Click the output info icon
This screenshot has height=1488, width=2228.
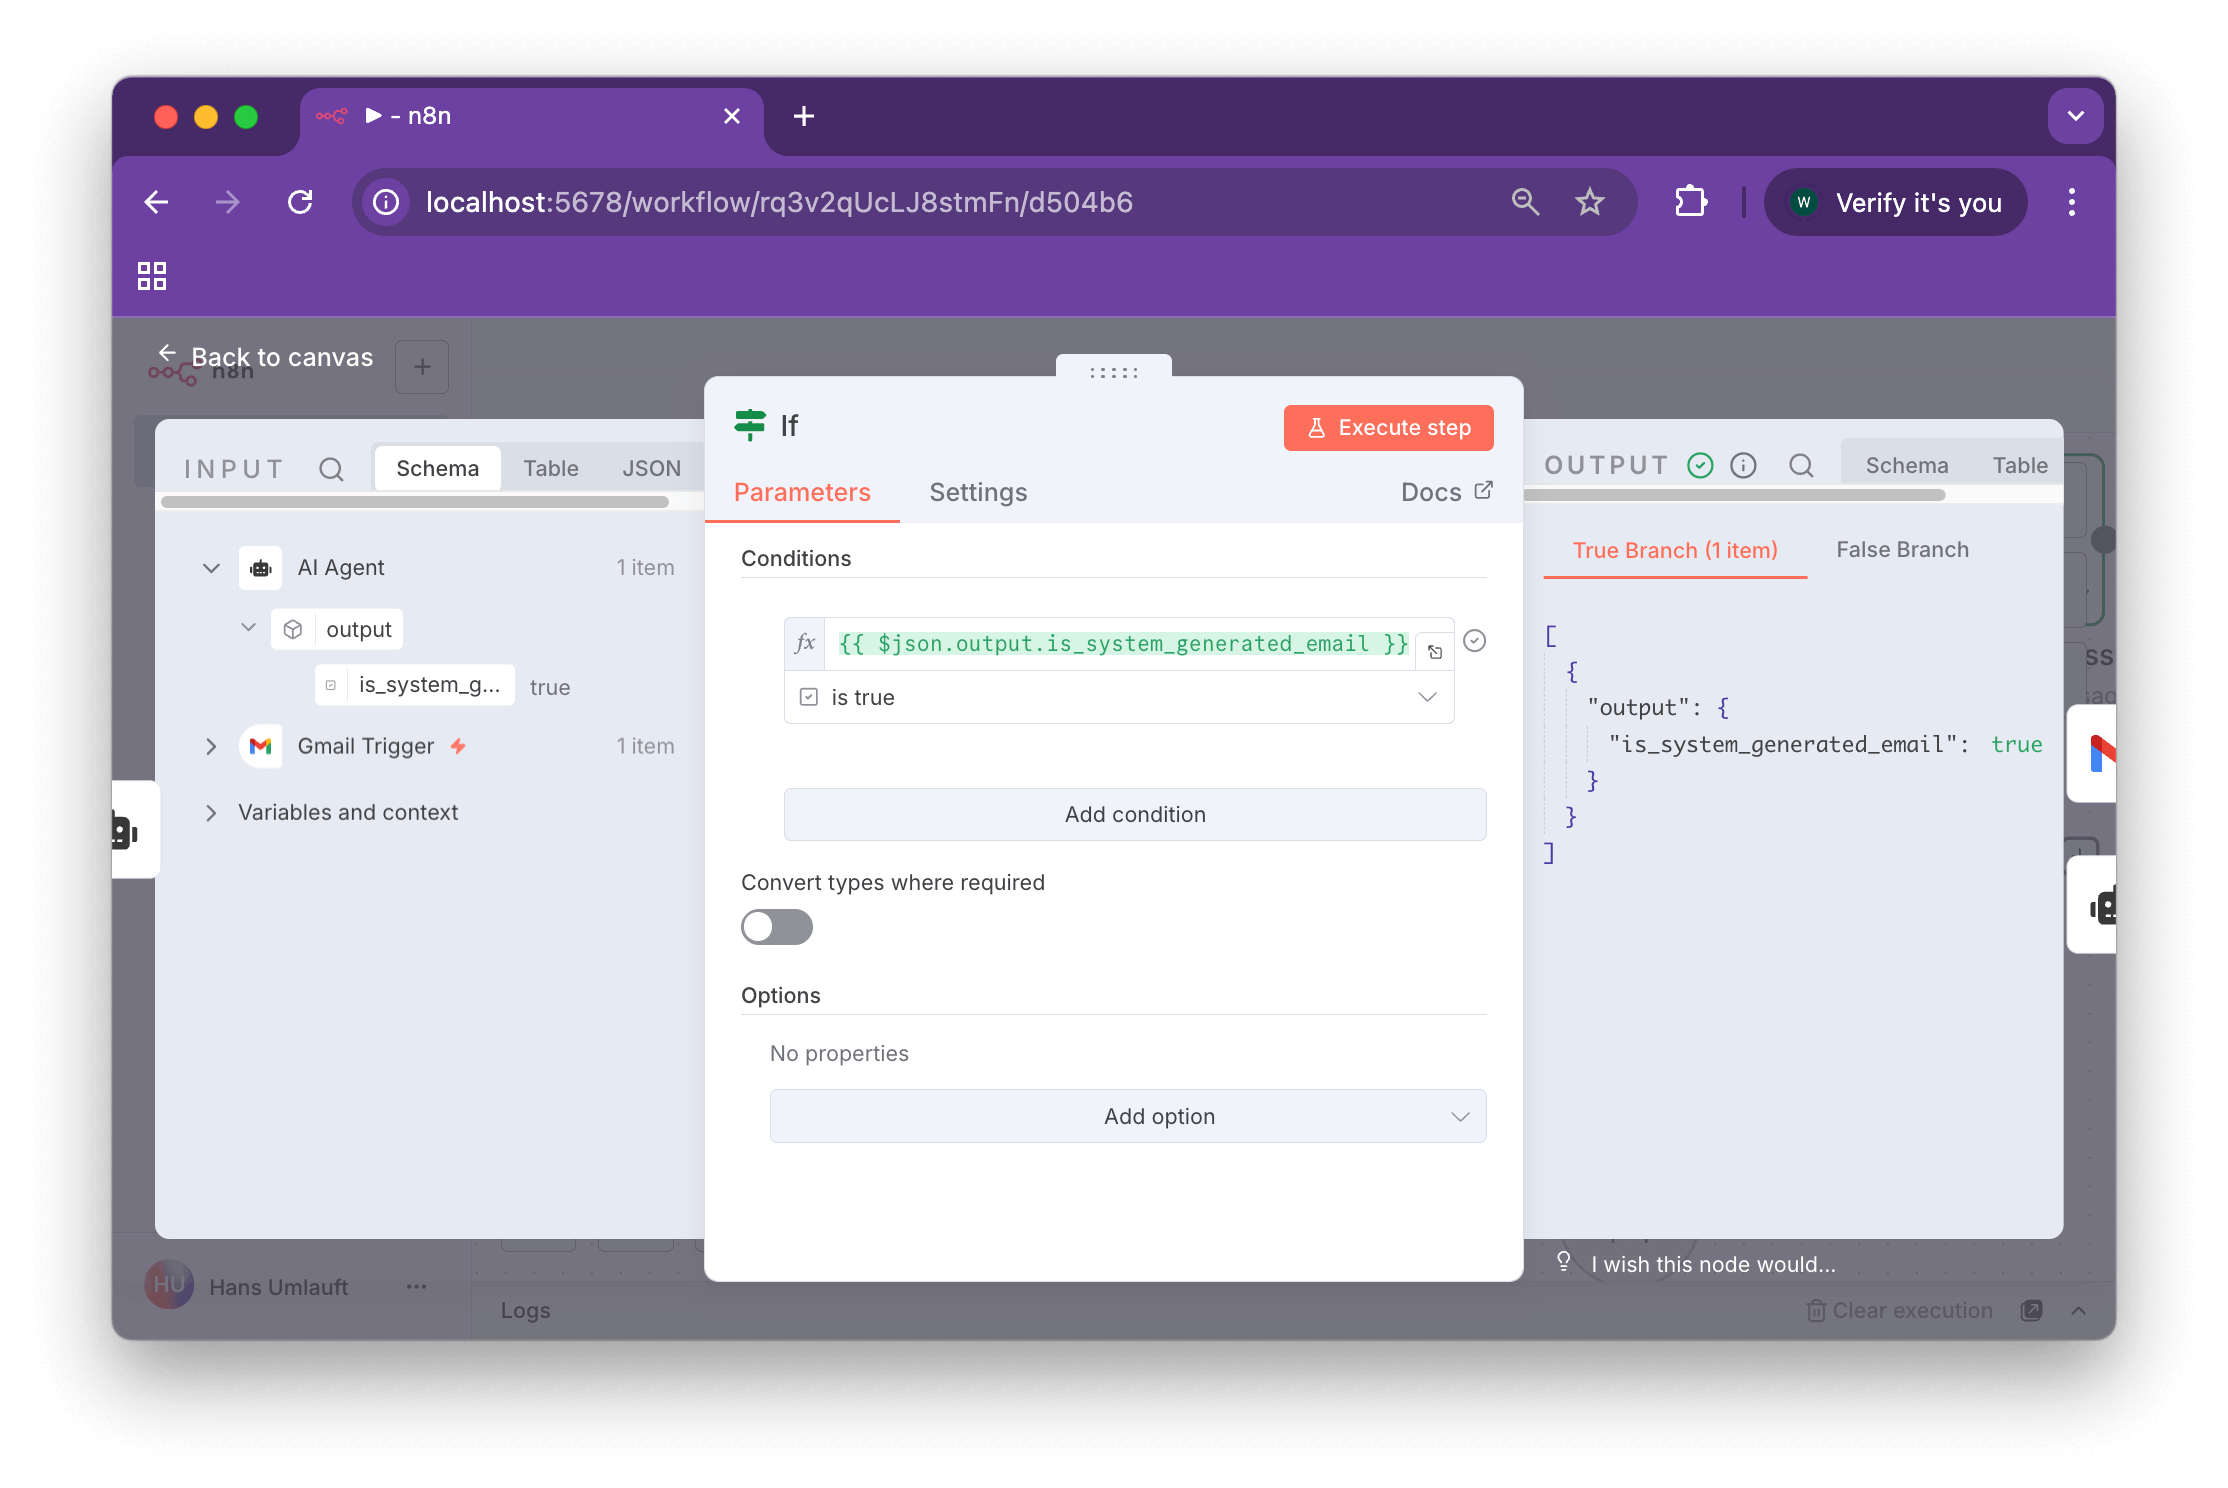1743,465
